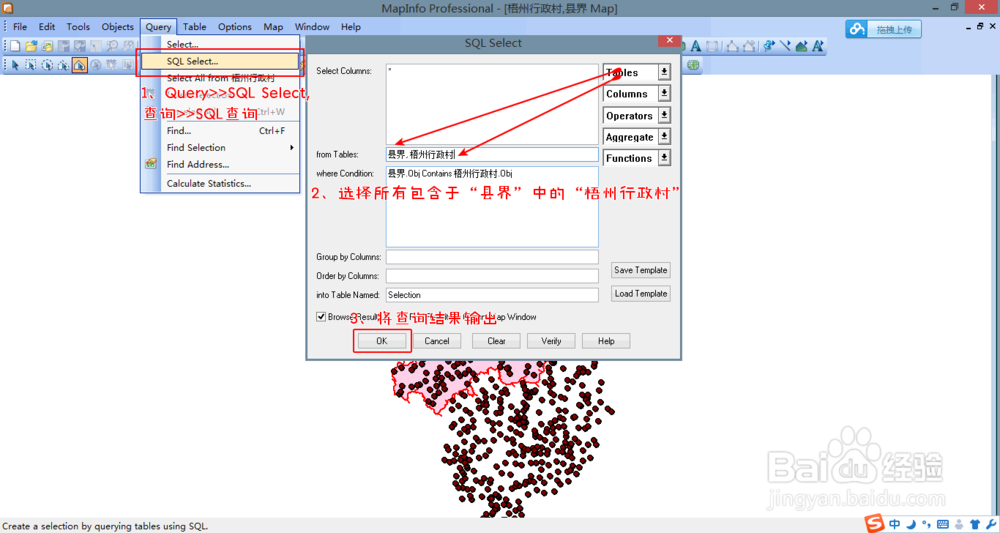
Task: Click the Verify button
Action: (x=551, y=341)
